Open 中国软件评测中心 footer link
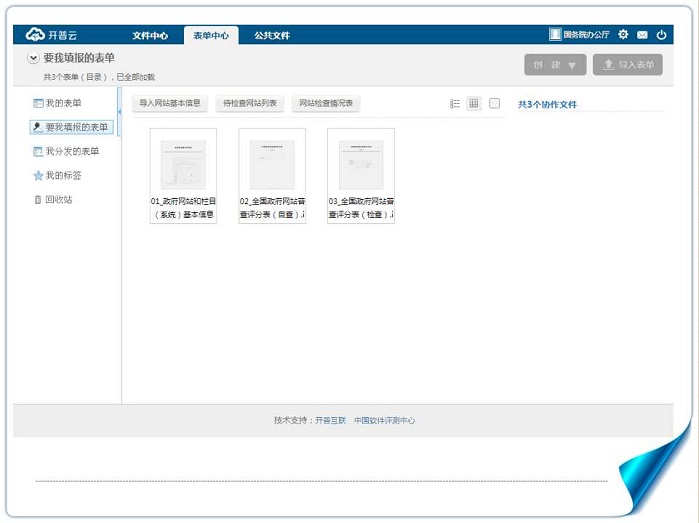 click(384, 421)
